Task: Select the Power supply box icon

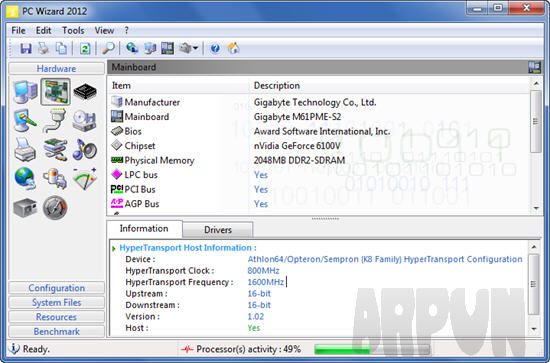Action: point(25,208)
